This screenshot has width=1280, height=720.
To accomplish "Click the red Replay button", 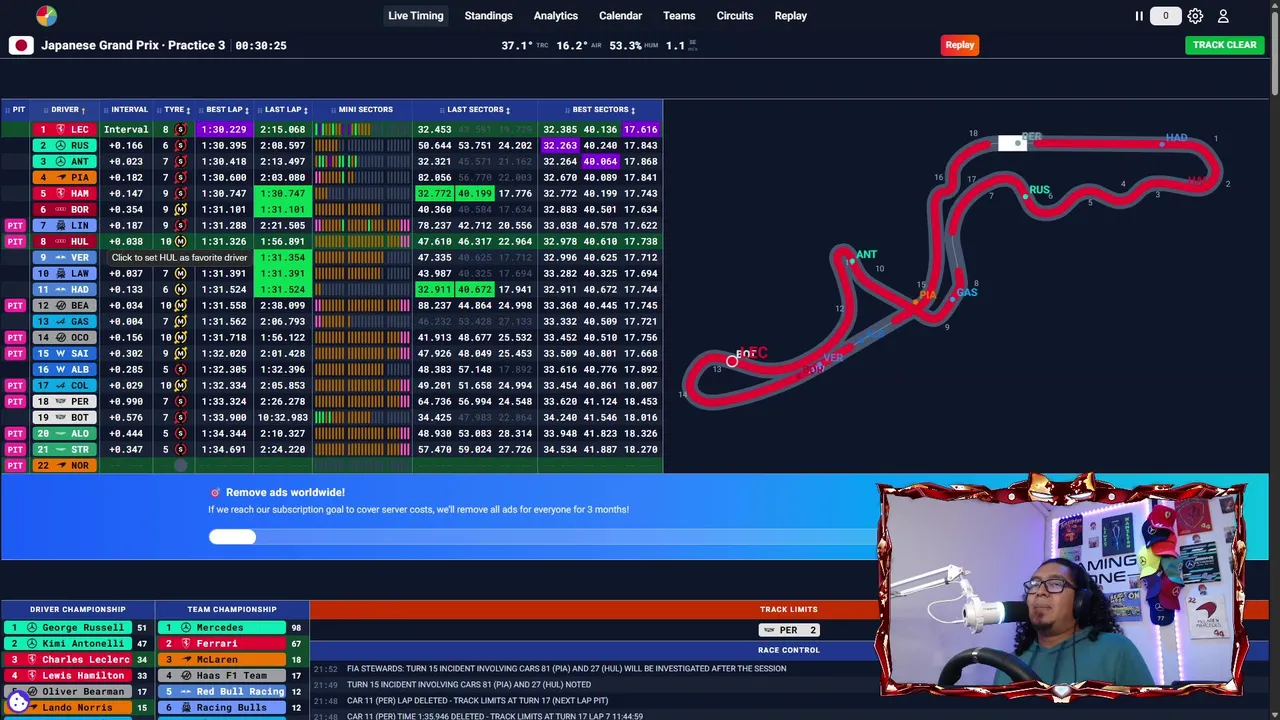I will pyautogui.click(x=959, y=45).
